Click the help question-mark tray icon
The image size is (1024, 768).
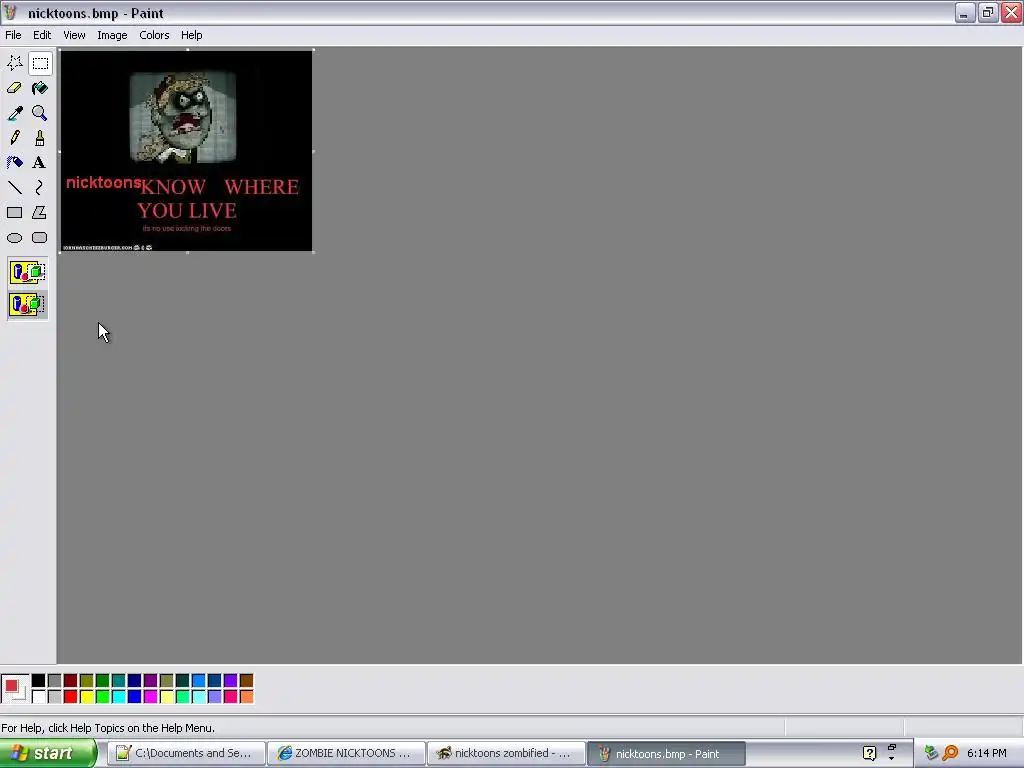click(869, 754)
